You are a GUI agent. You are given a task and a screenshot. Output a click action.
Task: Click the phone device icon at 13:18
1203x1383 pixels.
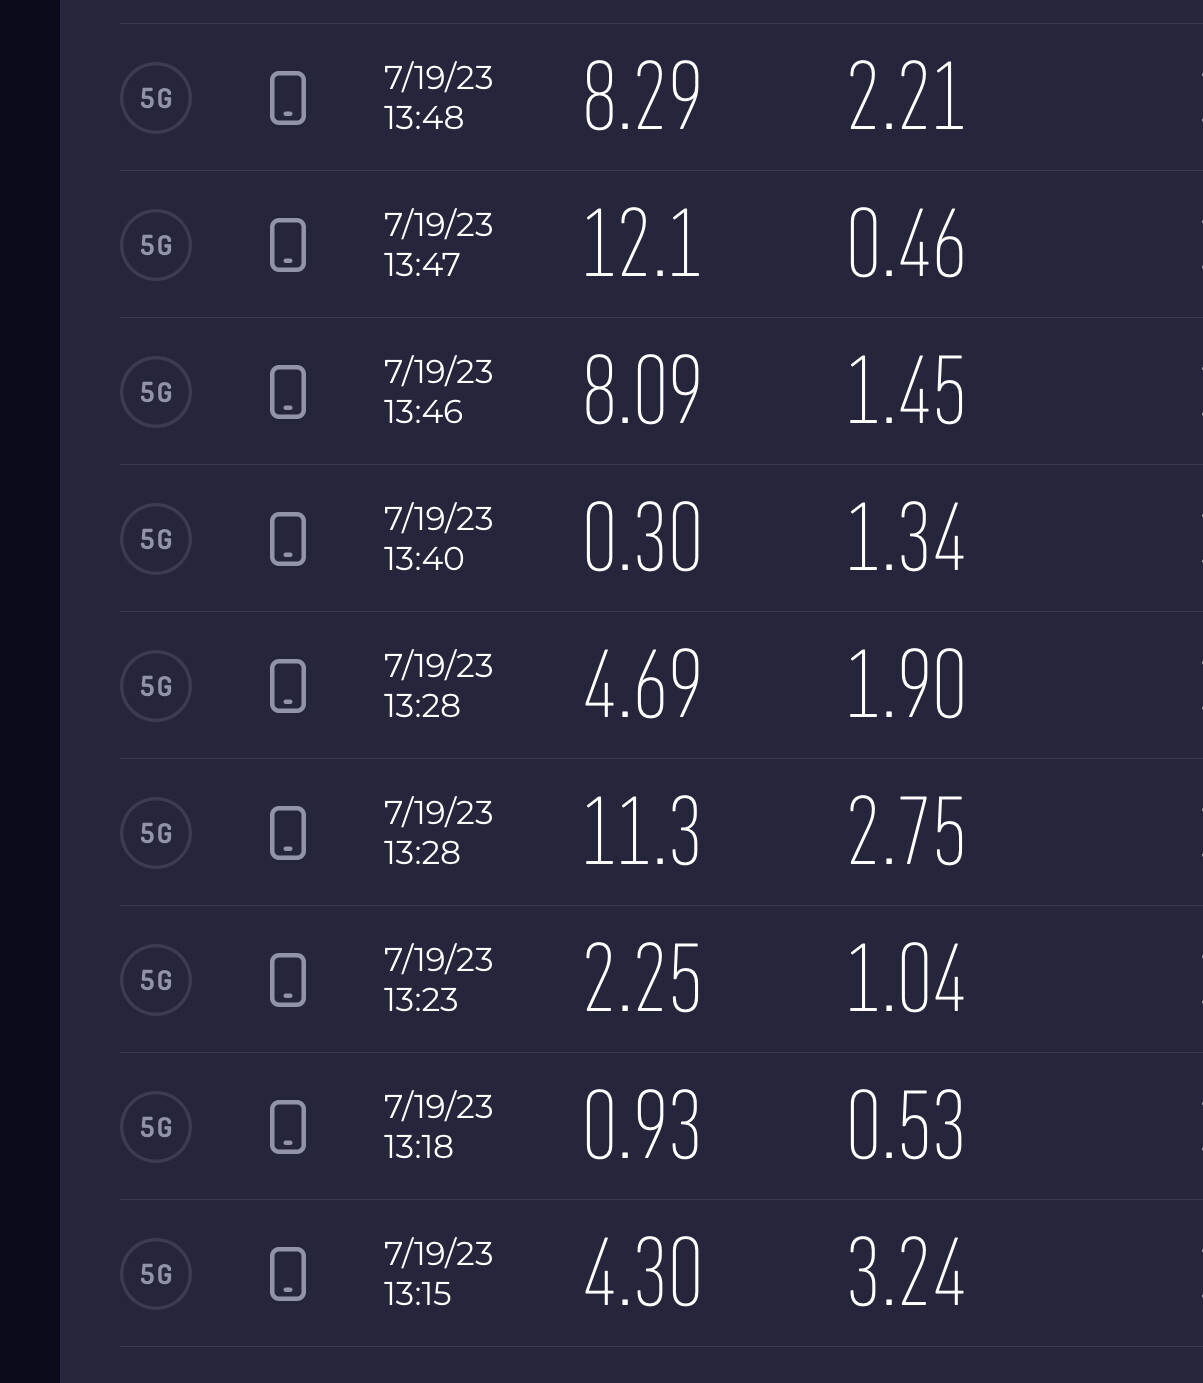(x=288, y=1127)
